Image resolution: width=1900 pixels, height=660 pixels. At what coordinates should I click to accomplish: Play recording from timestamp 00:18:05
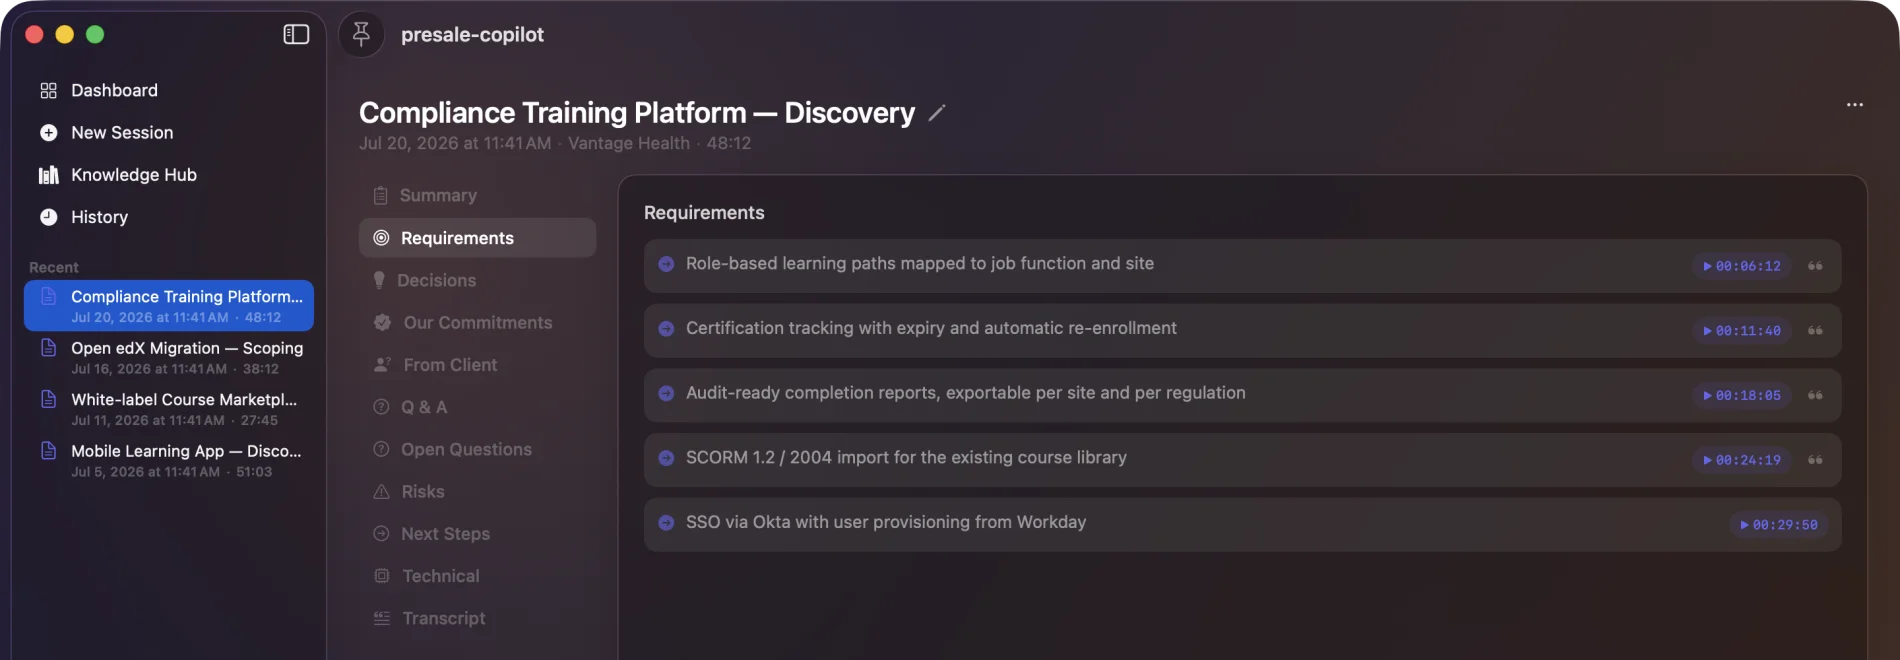[1742, 395]
